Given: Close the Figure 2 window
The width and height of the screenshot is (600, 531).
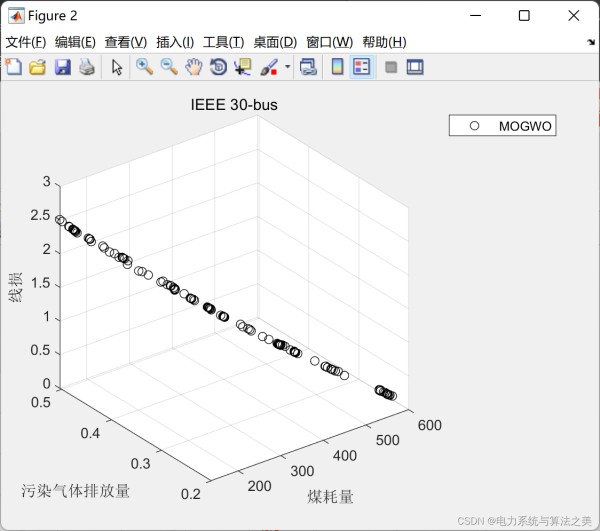Looking at the screenshot, I should click(x=574, y=16).
